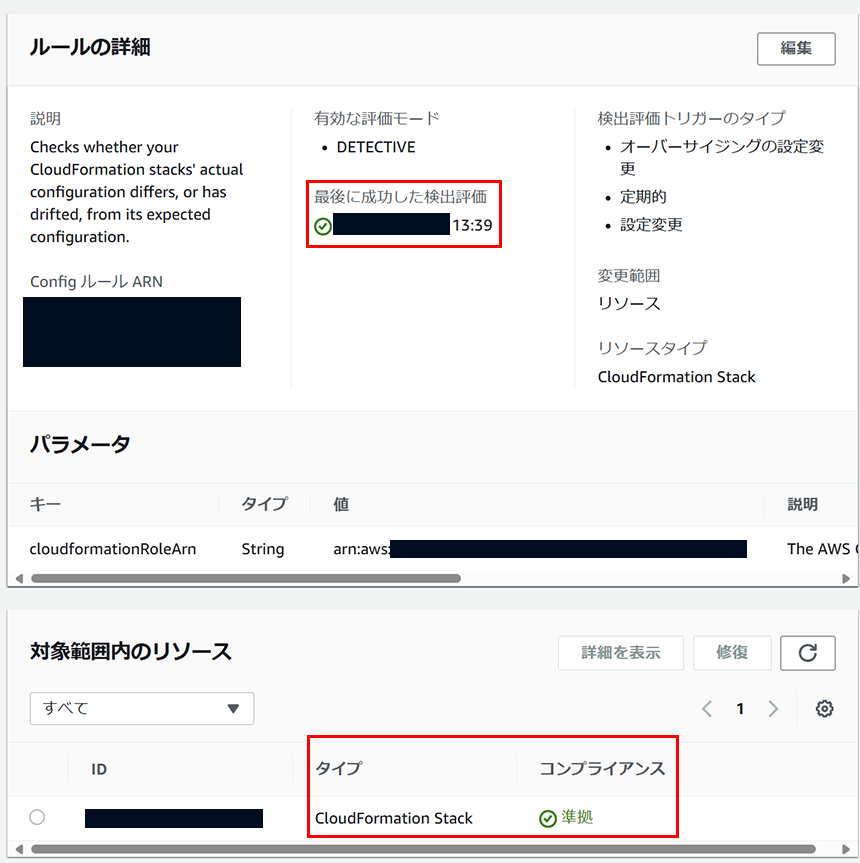
Task: Click the ID column header
Action: (99, 769)
